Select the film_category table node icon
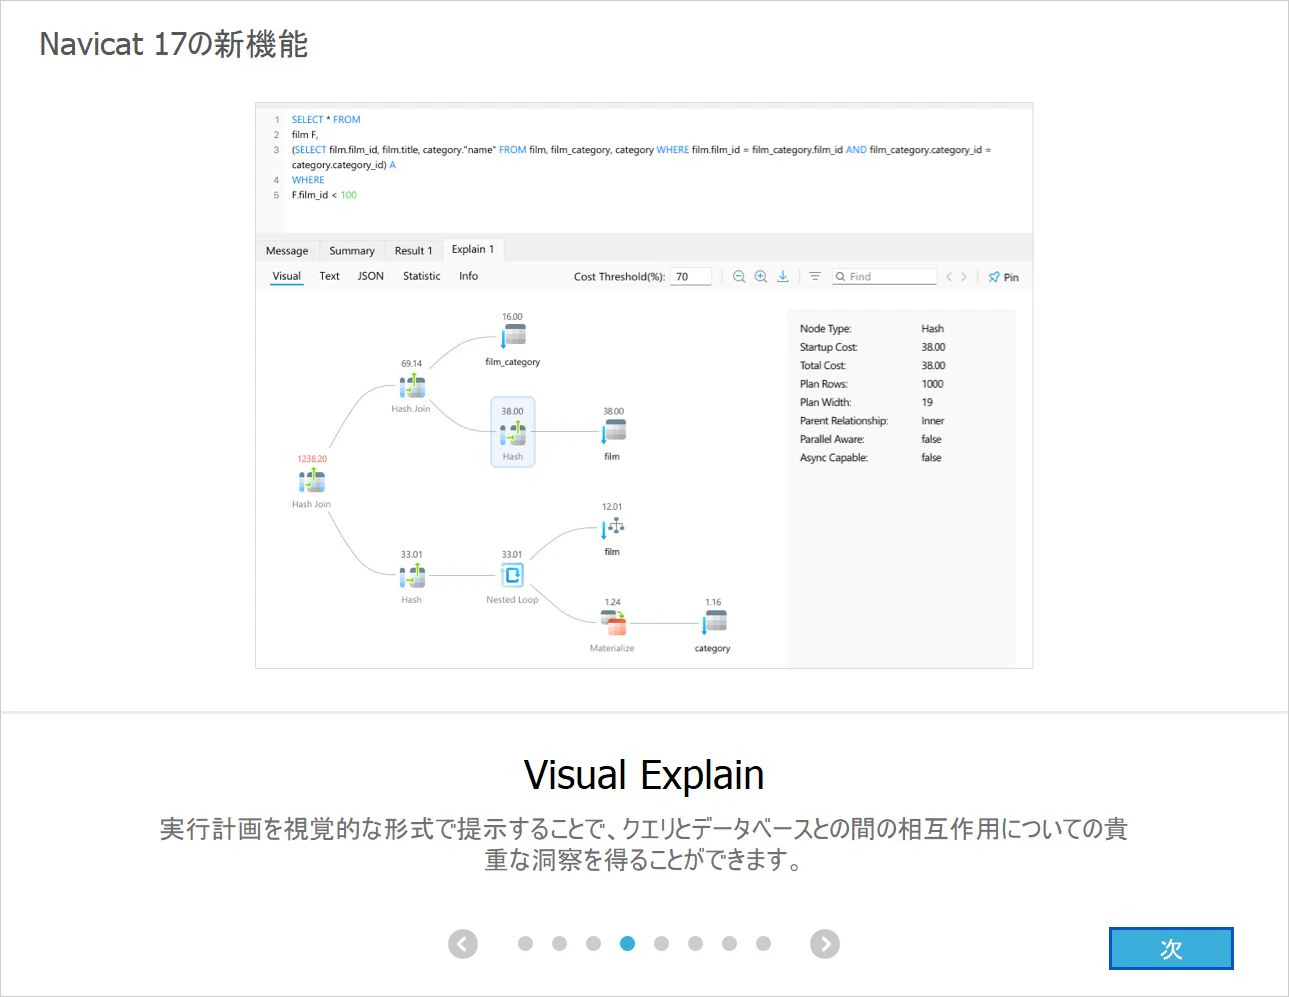 [513, 336]
